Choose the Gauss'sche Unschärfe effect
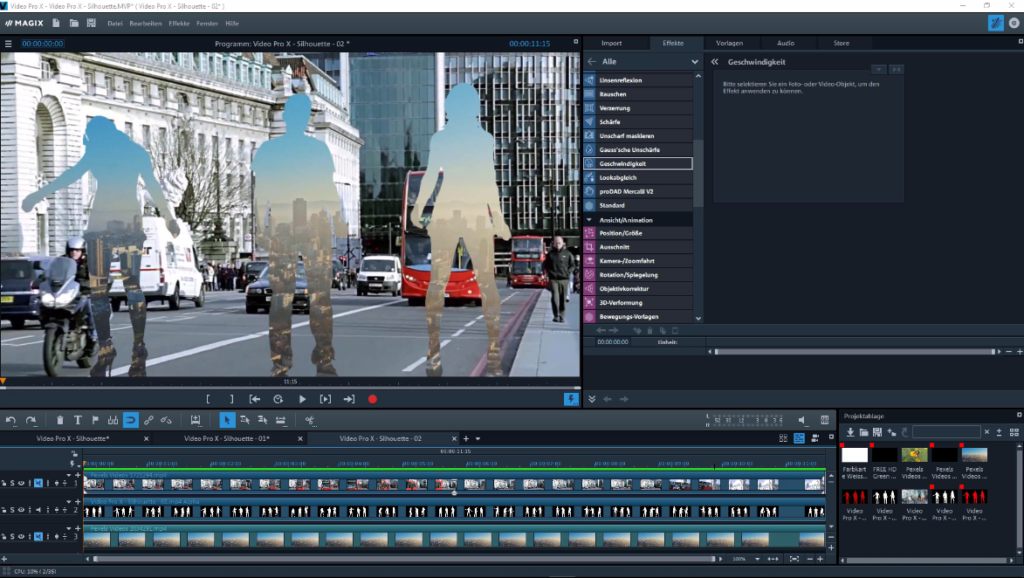 pyautogui.click(x=638, y=150)
